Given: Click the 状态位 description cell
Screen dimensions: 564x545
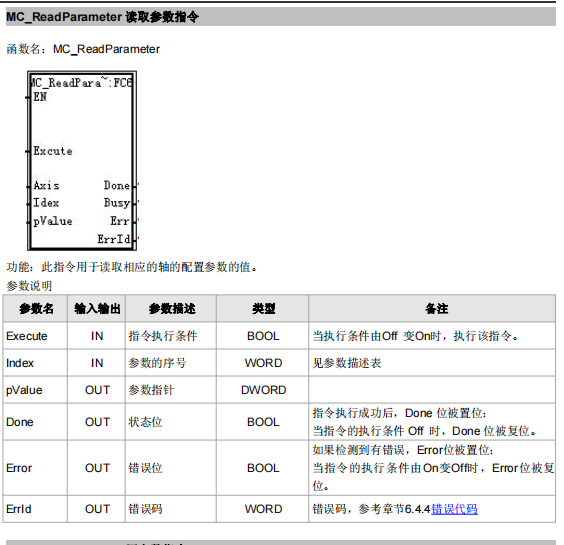Looking at the screenshot, I should tap(171, 422).
